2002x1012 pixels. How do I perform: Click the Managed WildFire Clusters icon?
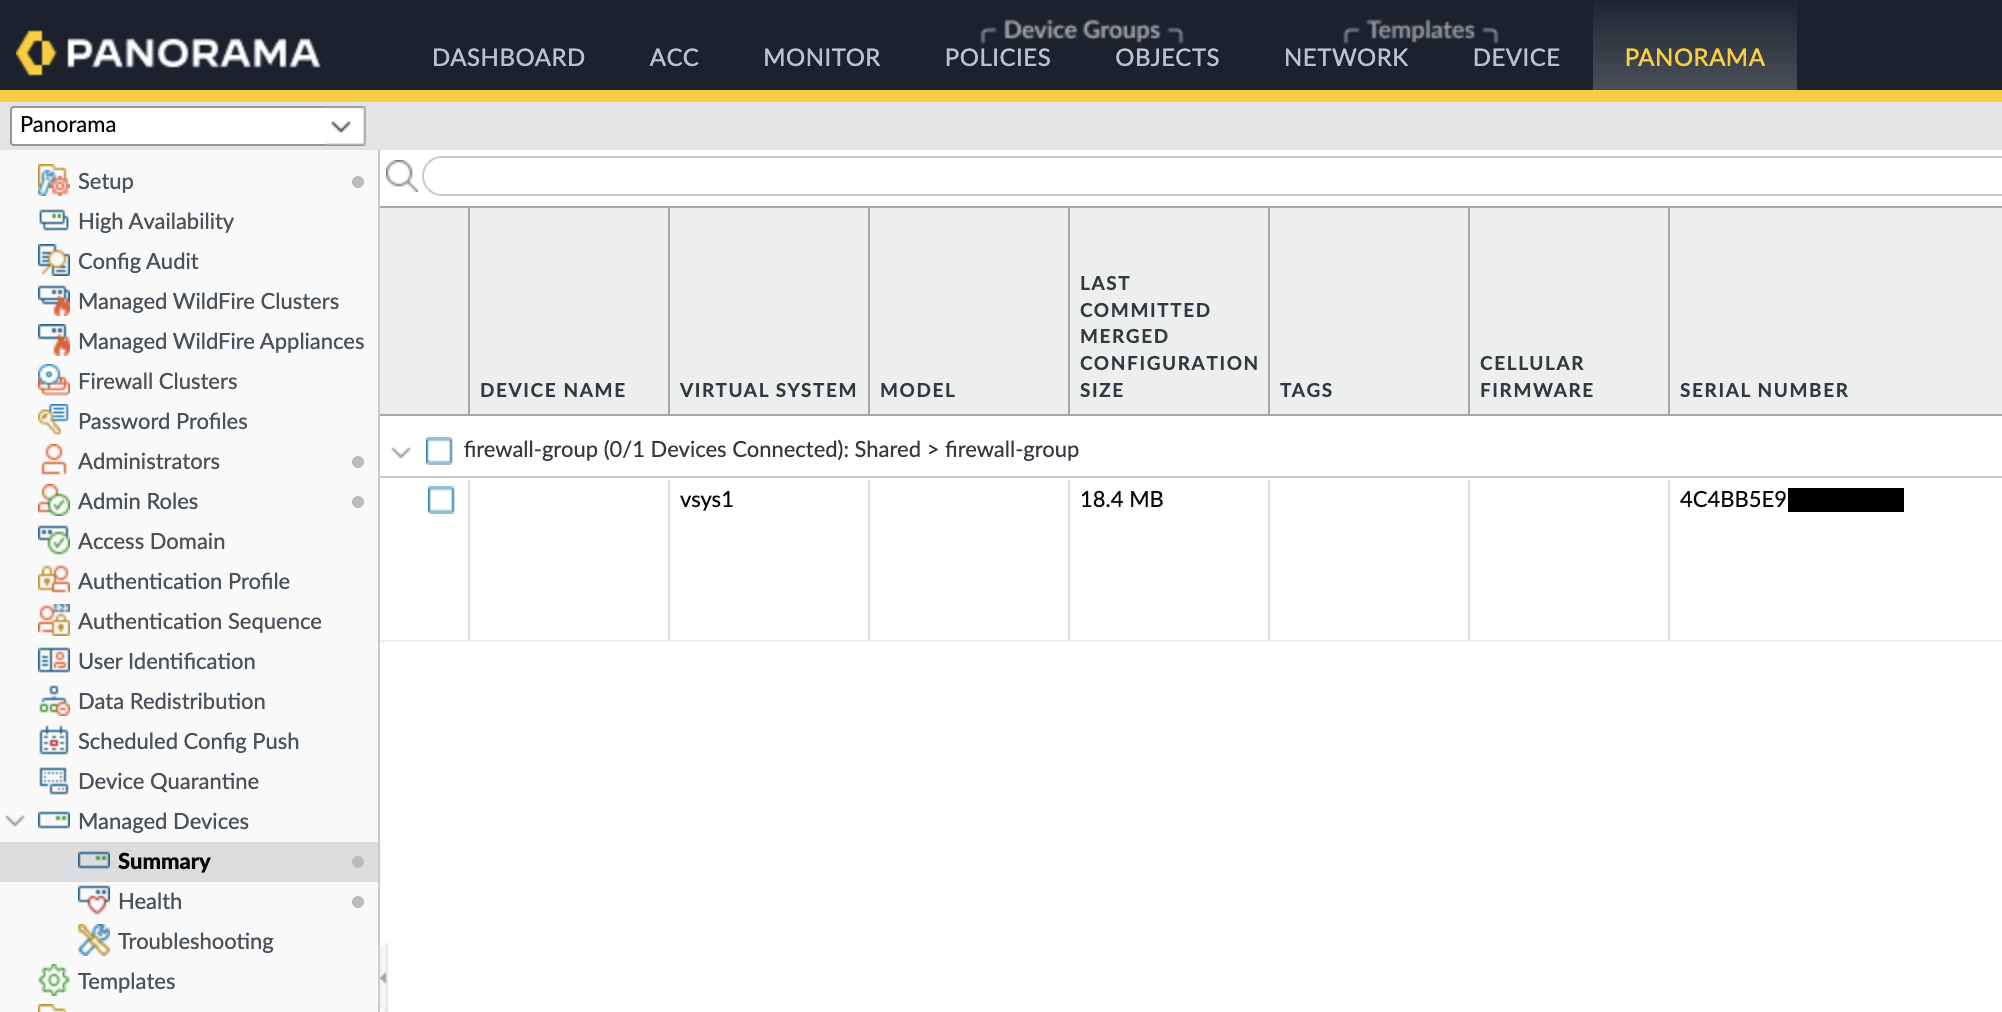(53, 301)
